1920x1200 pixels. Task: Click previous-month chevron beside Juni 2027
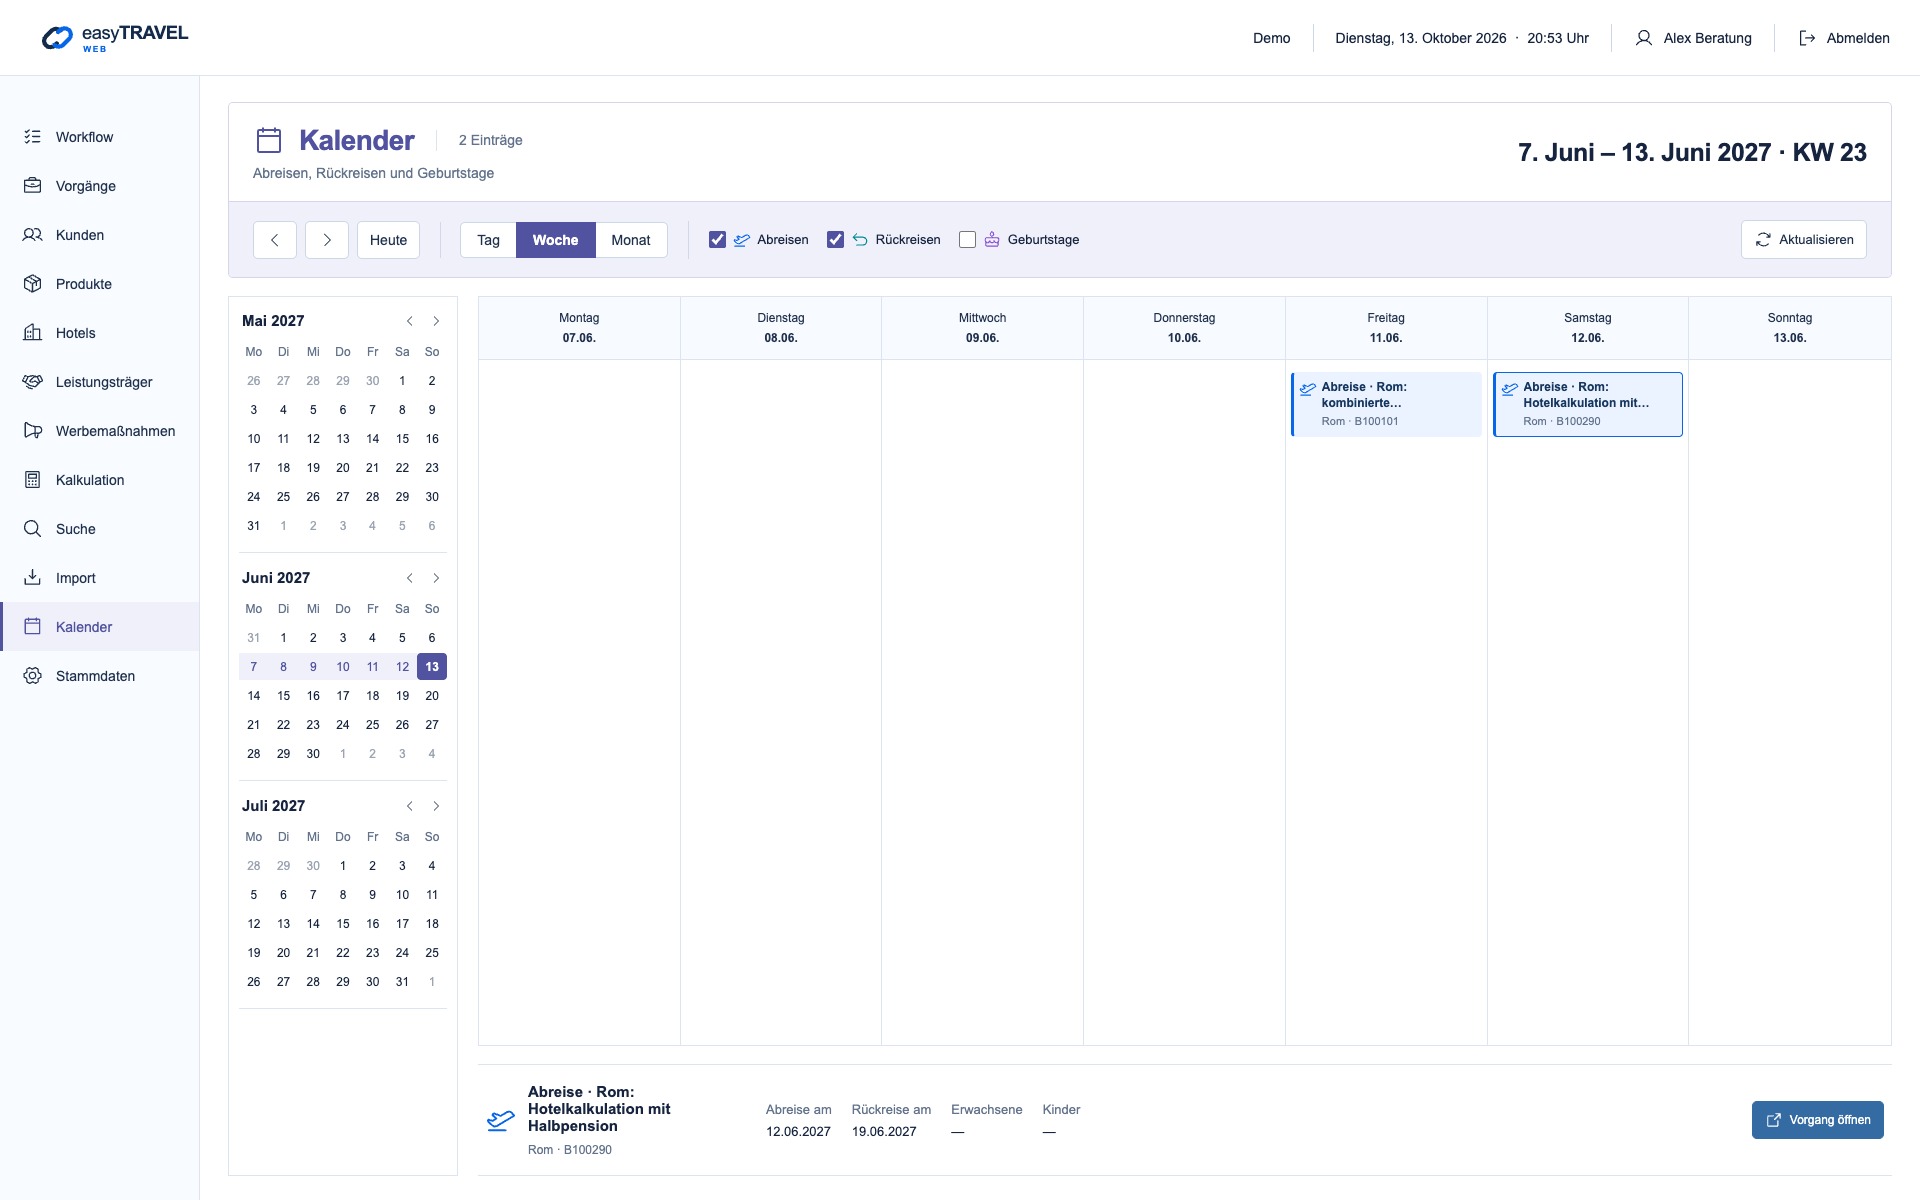pos(410,578)
